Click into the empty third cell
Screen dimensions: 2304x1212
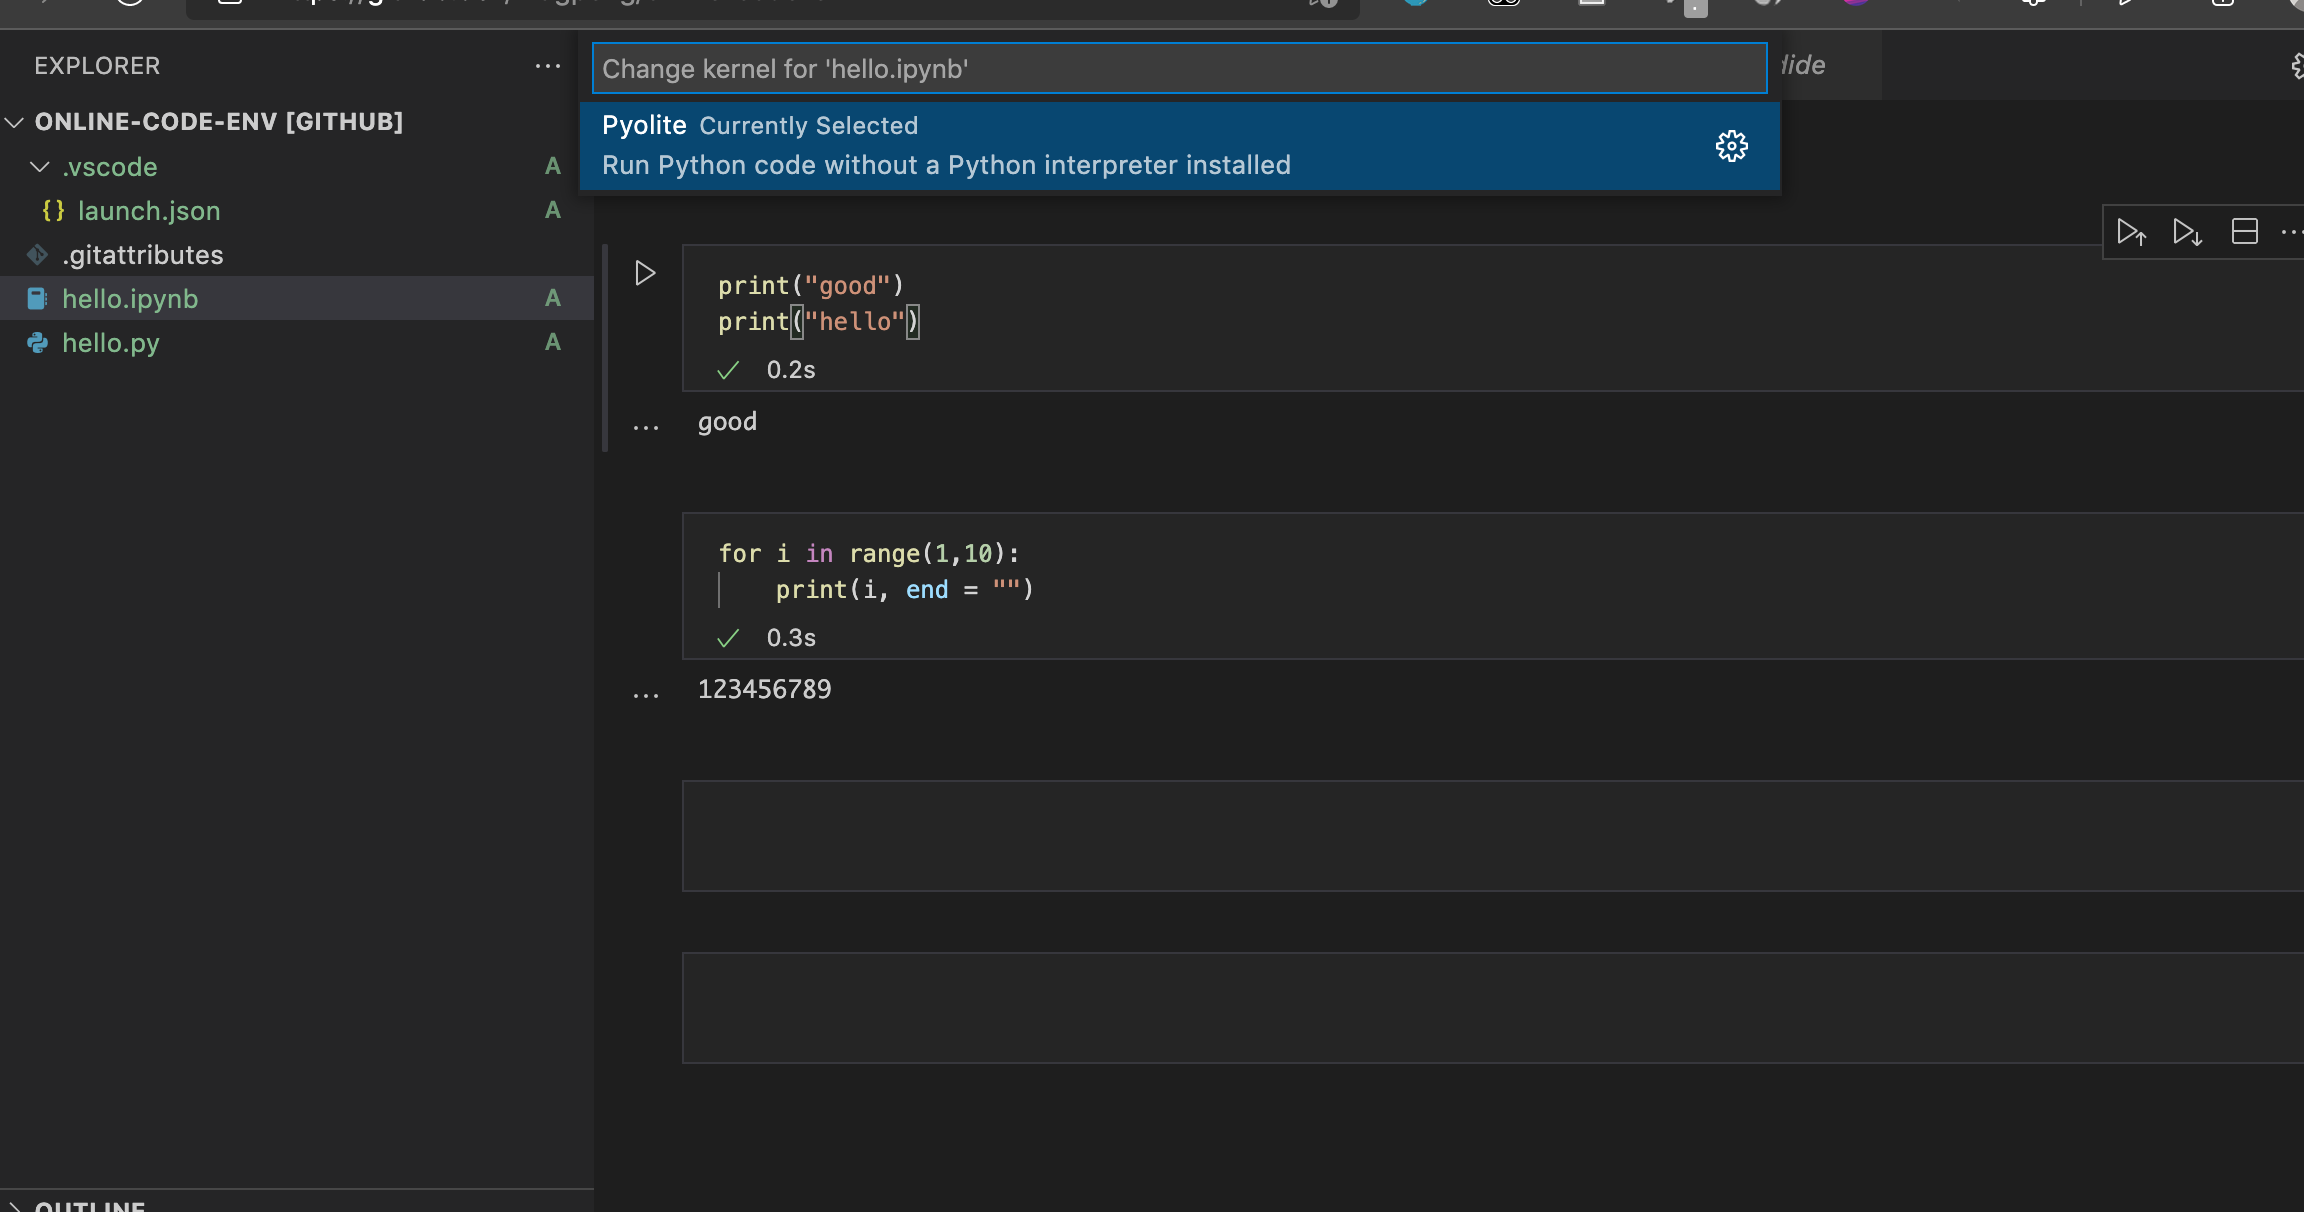[1490, 836]
